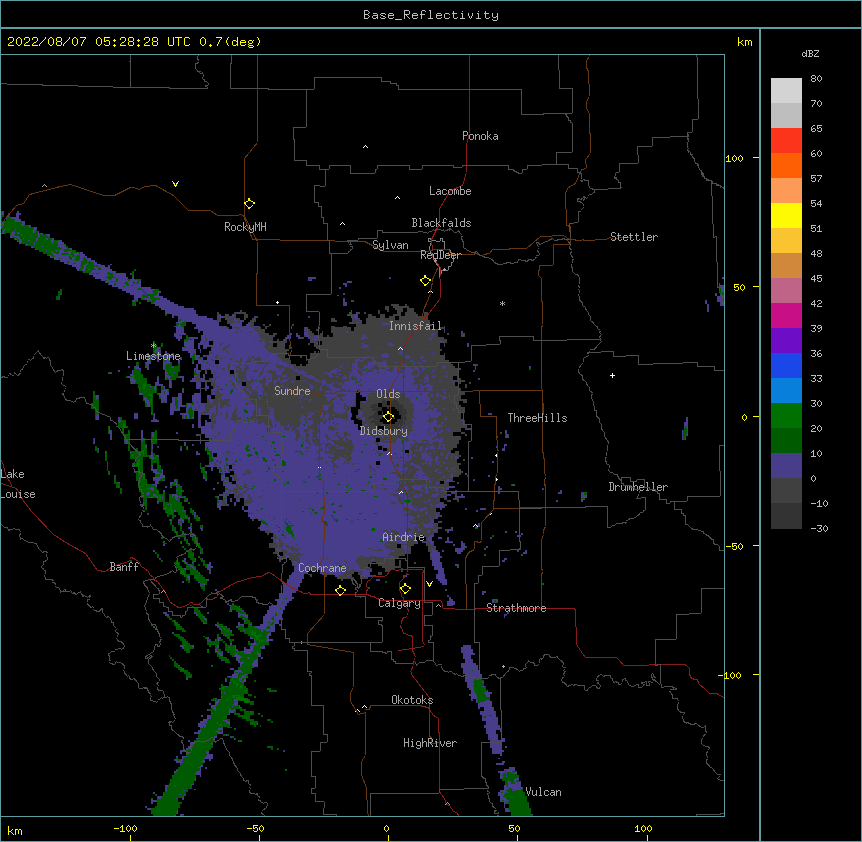This screenshot has height=842, width=862.
Task: Click the yellow diamond marker above Calgary label
Action: point(405,589)
